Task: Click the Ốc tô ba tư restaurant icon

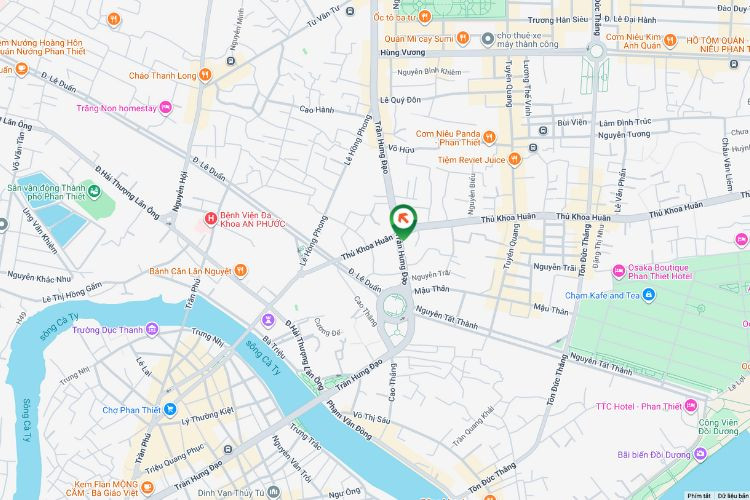Action: tap(425, 17)
